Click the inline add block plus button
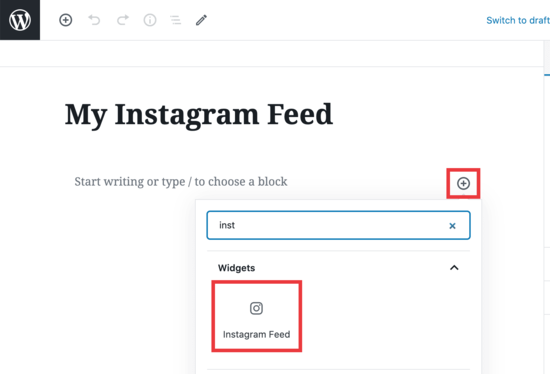Screen dimensions: 550x374 pos(463,183)
